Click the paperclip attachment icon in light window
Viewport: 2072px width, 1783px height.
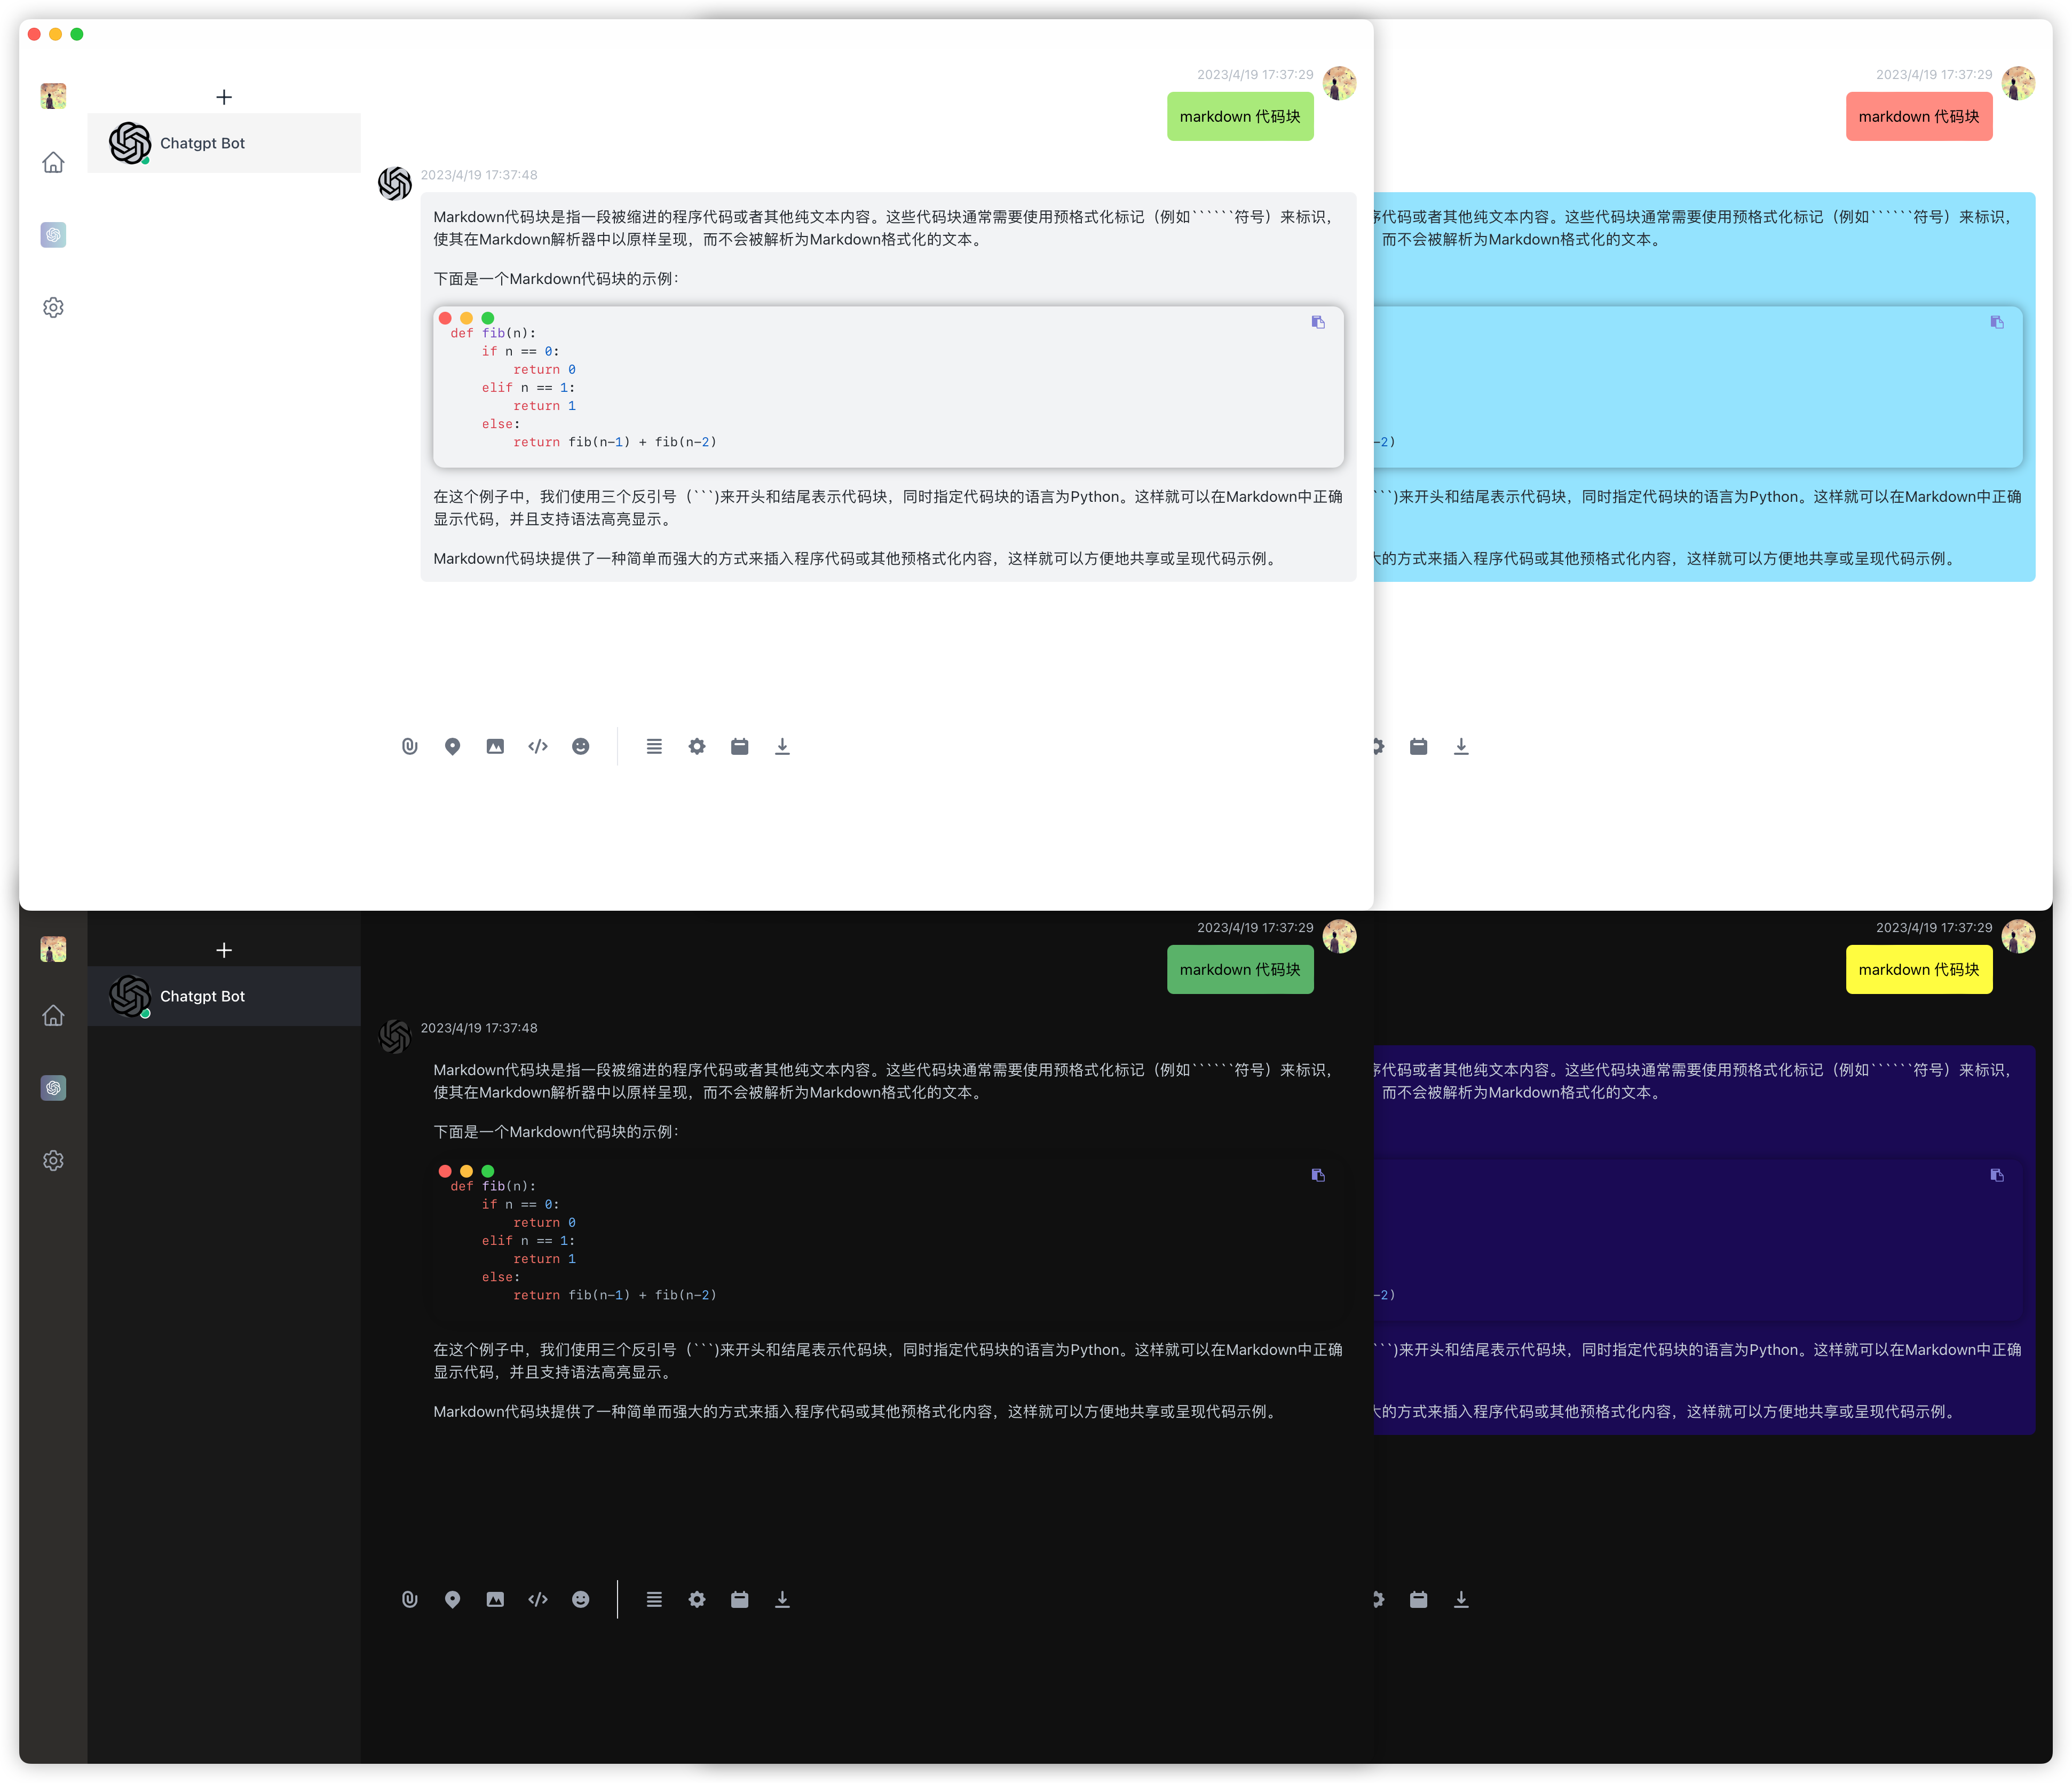click(409, 746)
